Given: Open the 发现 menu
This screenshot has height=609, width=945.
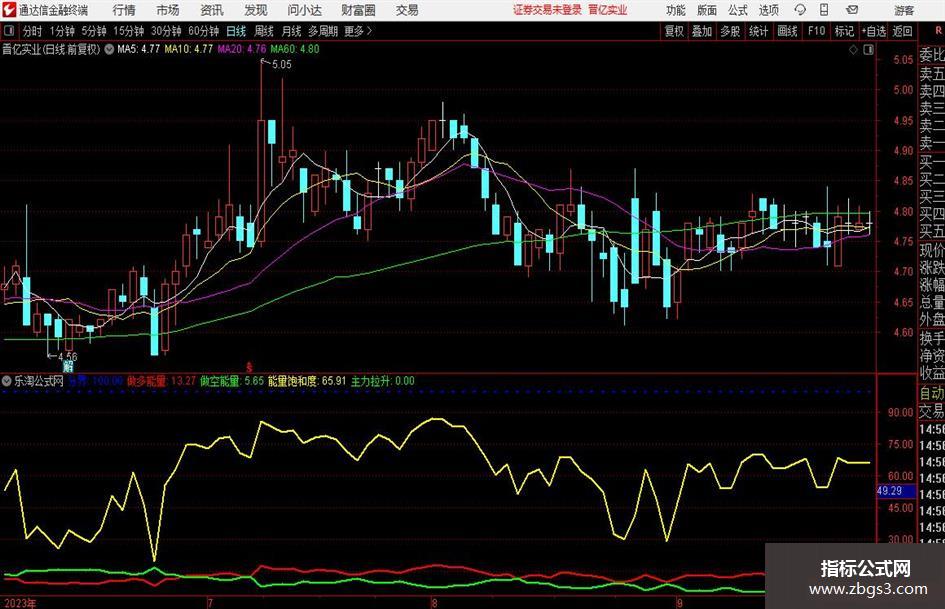Looking at the screenshot, I should [256, 10].
